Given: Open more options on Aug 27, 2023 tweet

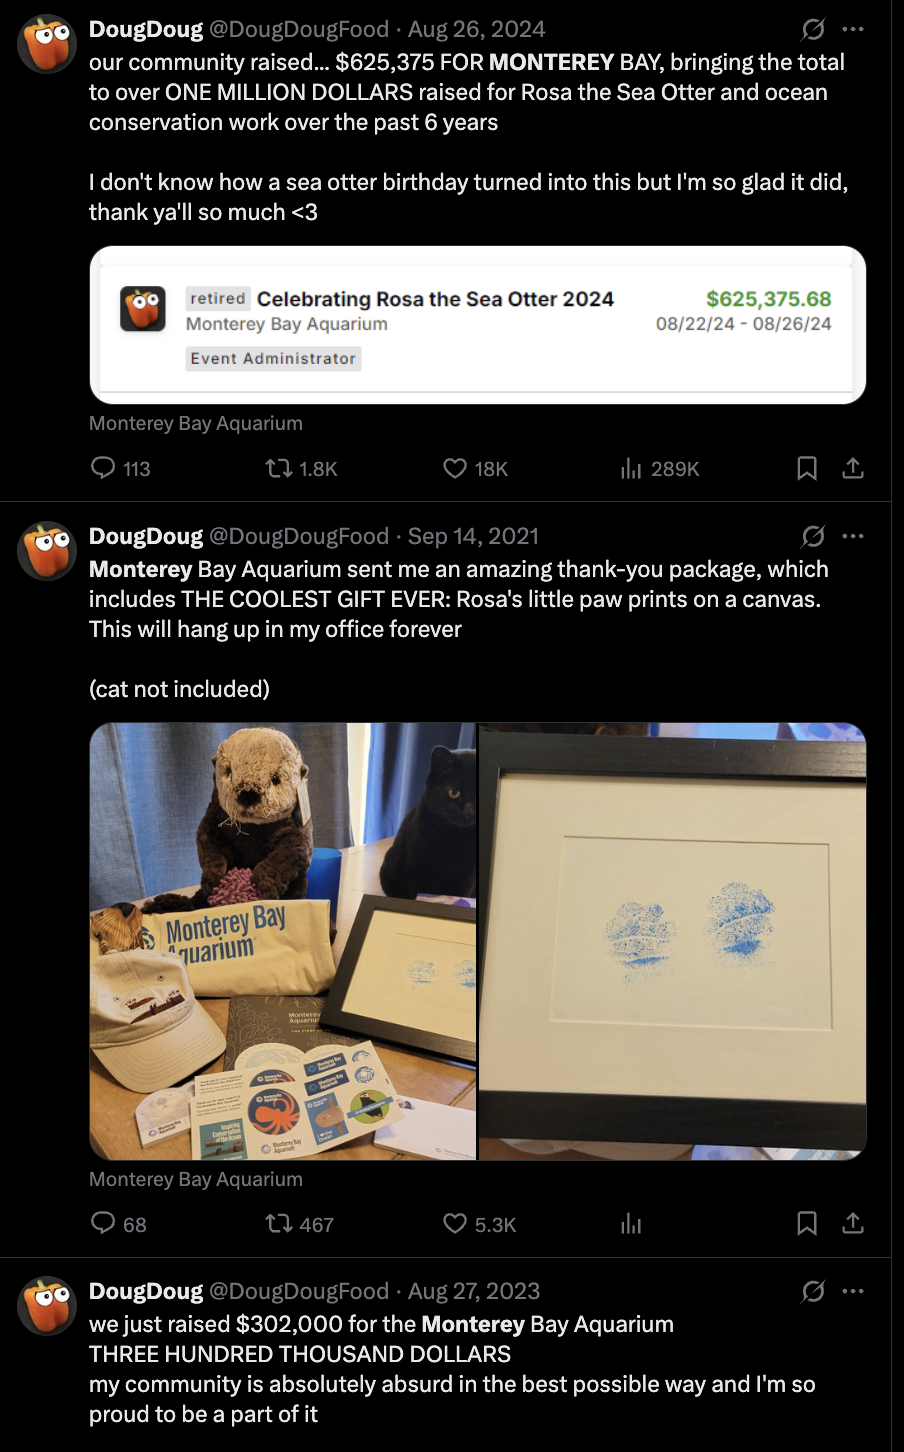Looking at the screenshot, I should (853, 1291).
